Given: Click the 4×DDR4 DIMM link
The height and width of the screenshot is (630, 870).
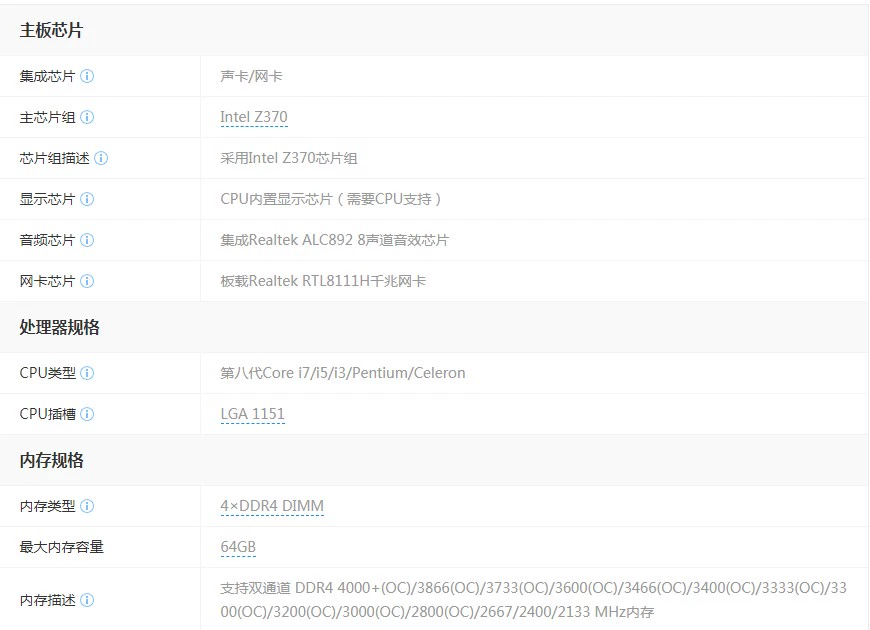Looking at the screenshot, I should coord(272,506).
